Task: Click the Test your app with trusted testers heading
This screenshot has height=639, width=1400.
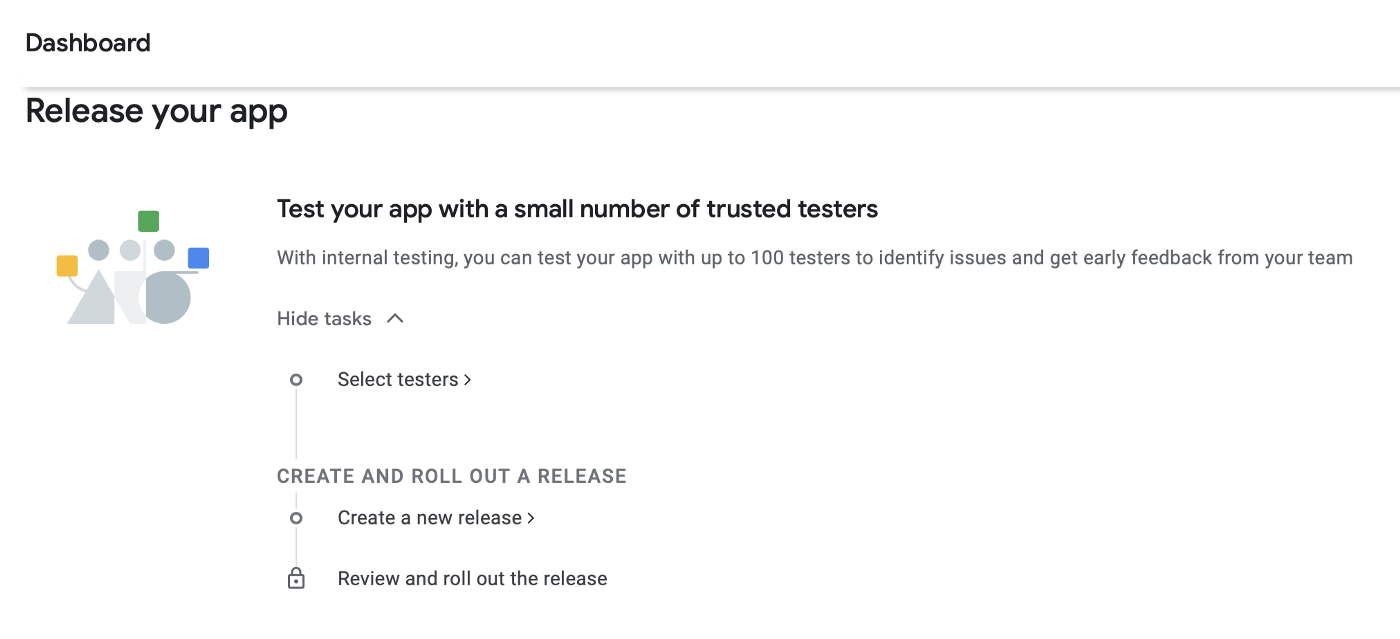Action: point(577,209)
